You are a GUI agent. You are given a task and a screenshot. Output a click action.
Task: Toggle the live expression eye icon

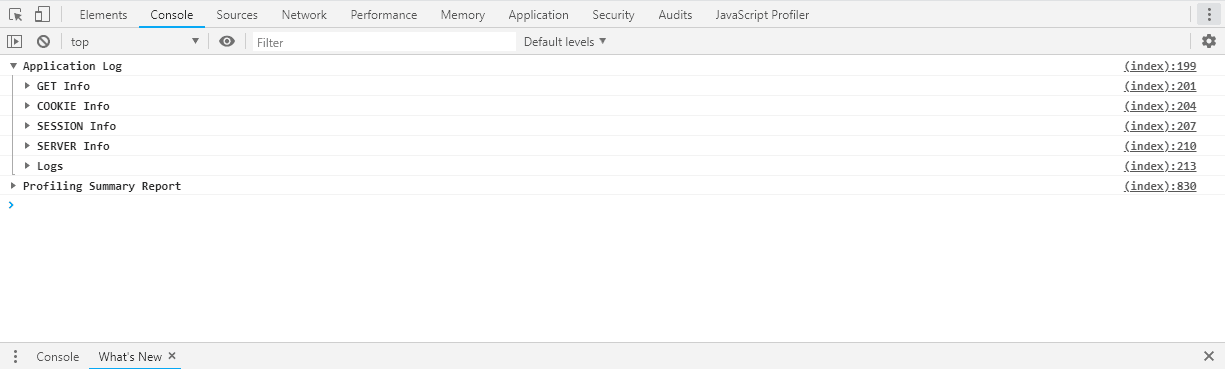[227, 41]
